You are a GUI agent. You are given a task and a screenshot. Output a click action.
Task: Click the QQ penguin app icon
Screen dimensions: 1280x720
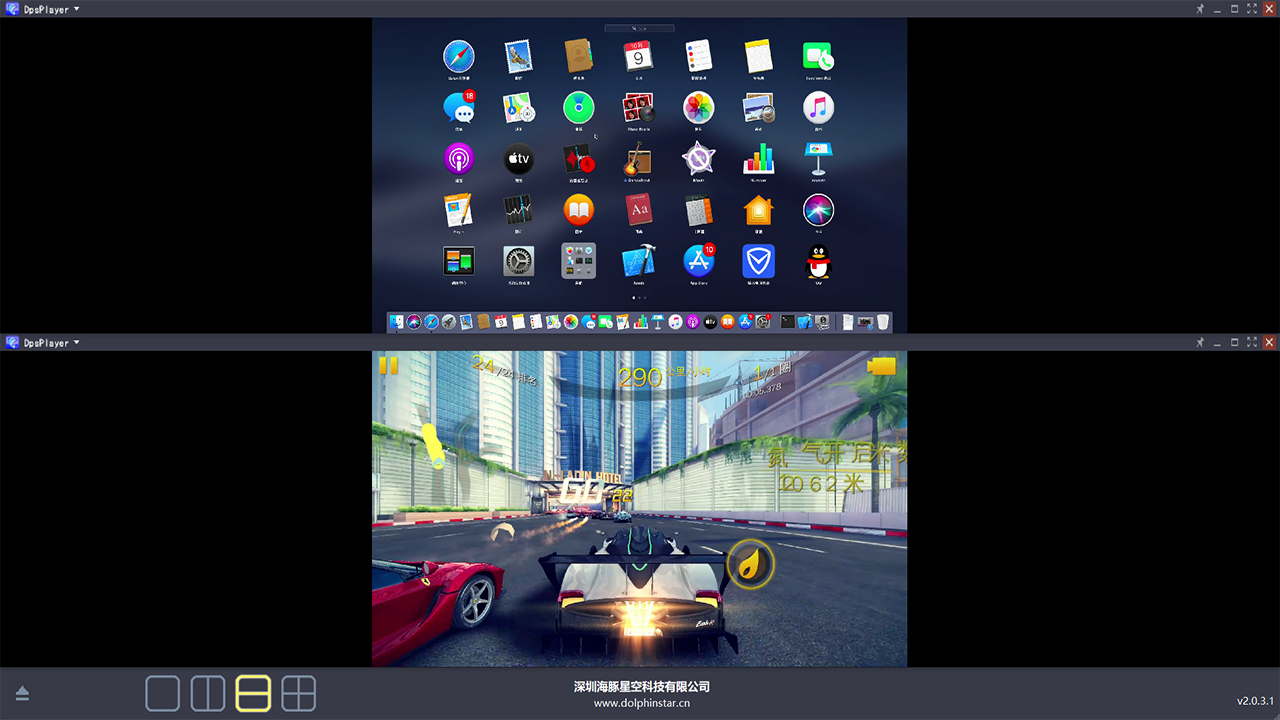tap(818, 262)
